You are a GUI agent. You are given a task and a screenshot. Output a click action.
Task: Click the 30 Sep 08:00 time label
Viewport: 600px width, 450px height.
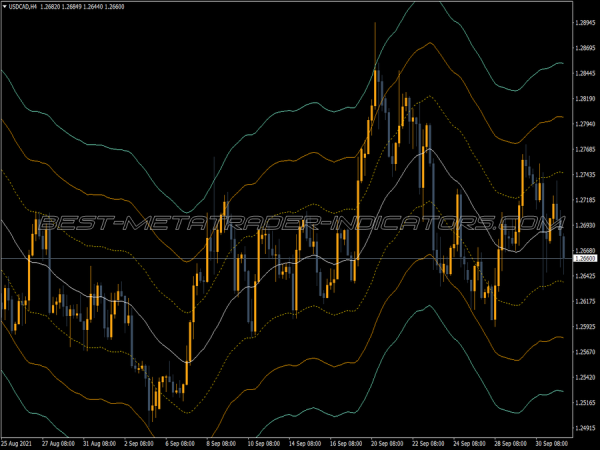[x=553, y=443]
